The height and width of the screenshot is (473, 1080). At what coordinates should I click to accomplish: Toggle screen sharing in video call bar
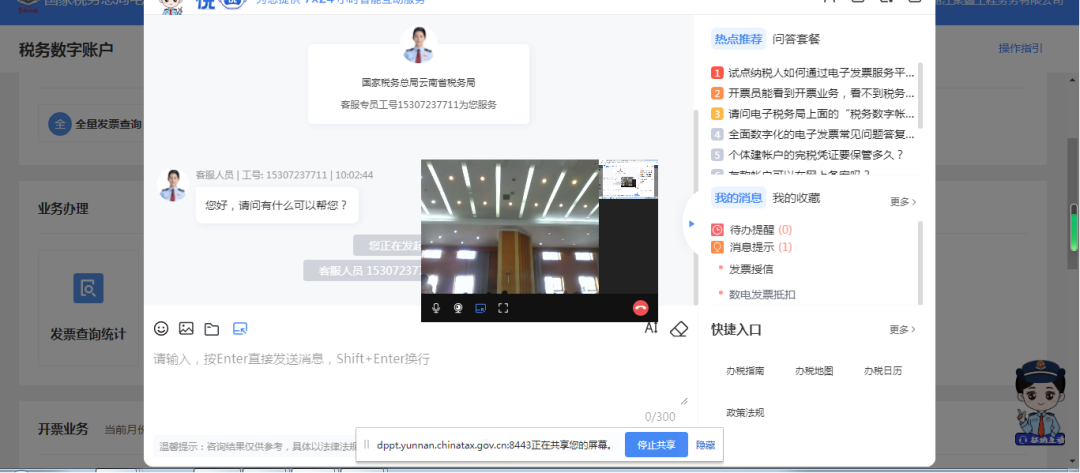481,308
